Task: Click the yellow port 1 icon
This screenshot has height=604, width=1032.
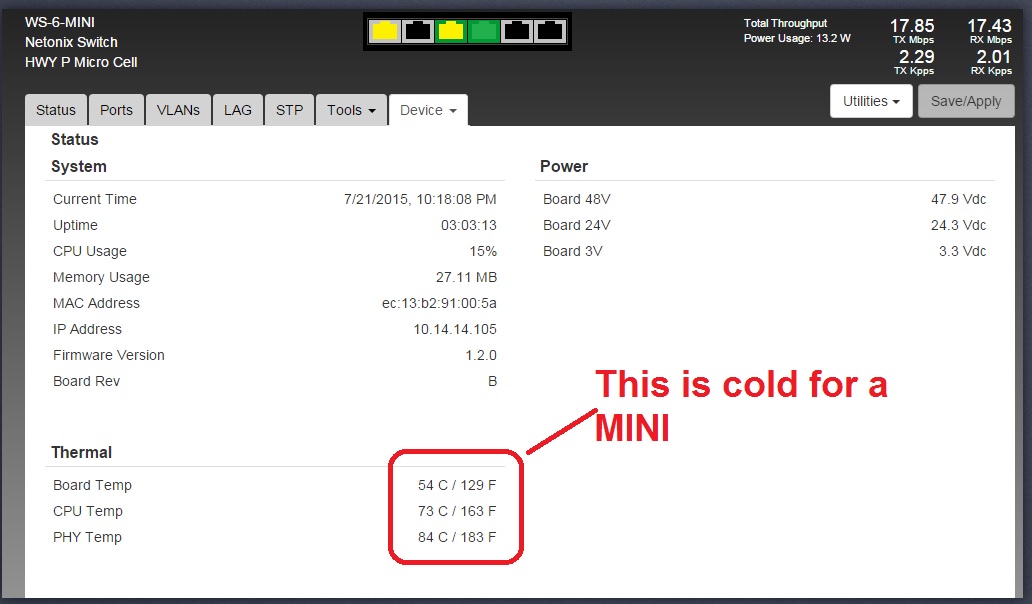Action: tap(385, 31)
